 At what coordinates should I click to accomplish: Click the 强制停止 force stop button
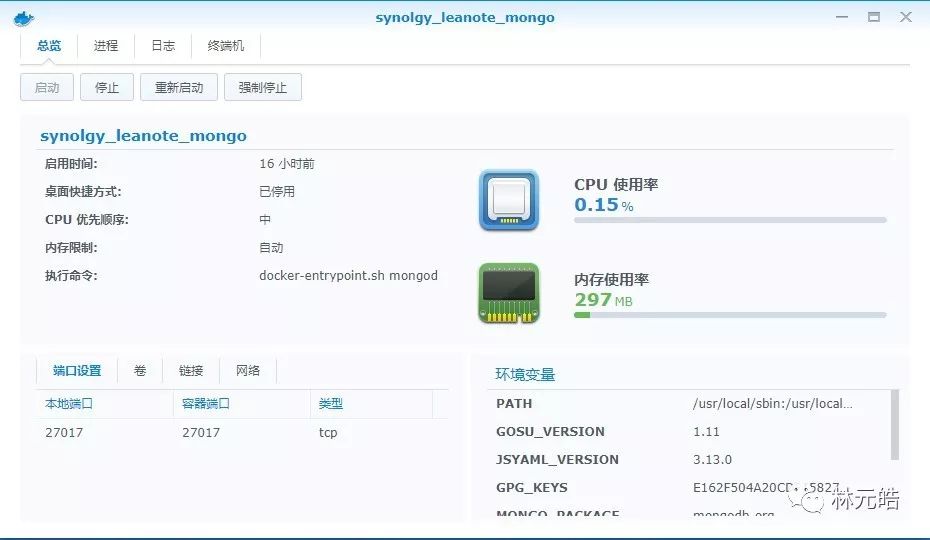click(x=263, y=87)
